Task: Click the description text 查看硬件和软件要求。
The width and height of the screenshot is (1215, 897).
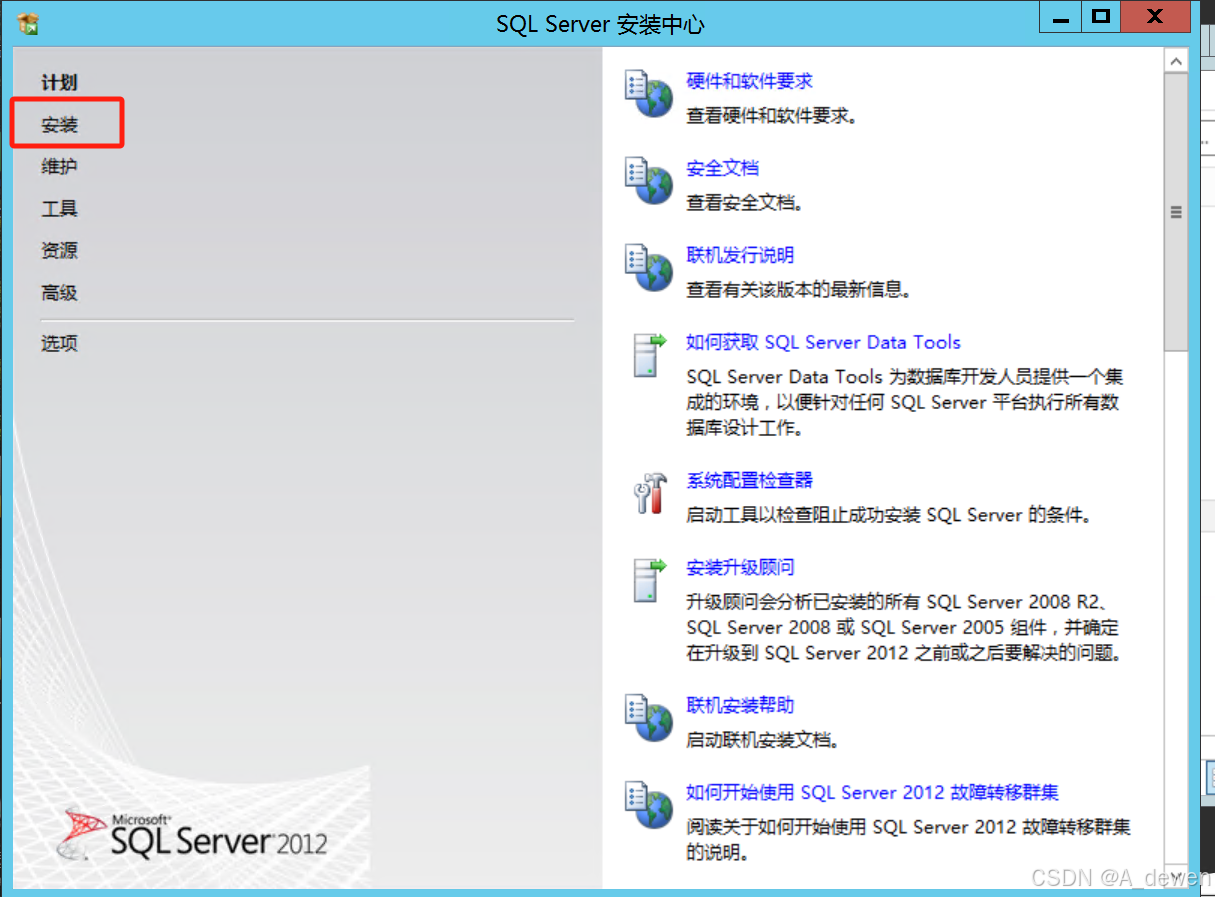Action: coord(772,116)
